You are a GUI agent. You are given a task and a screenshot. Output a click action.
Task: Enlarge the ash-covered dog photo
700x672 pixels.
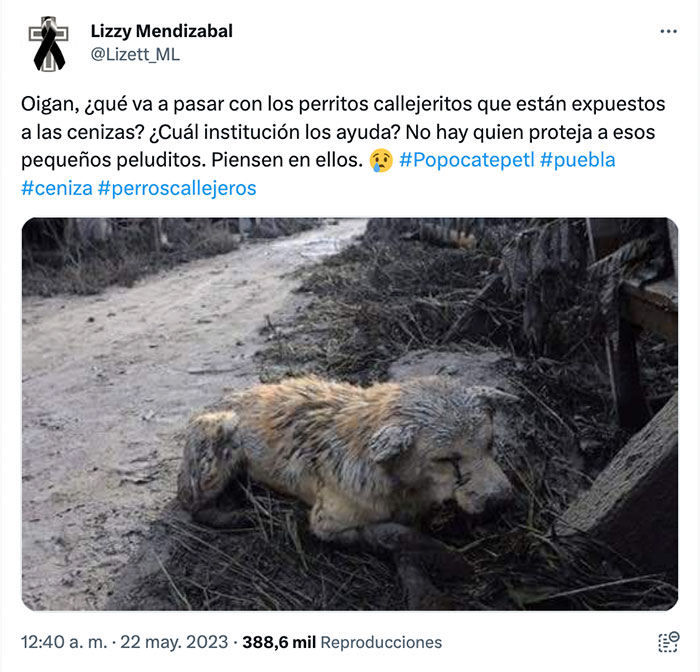tap(350, 414)
